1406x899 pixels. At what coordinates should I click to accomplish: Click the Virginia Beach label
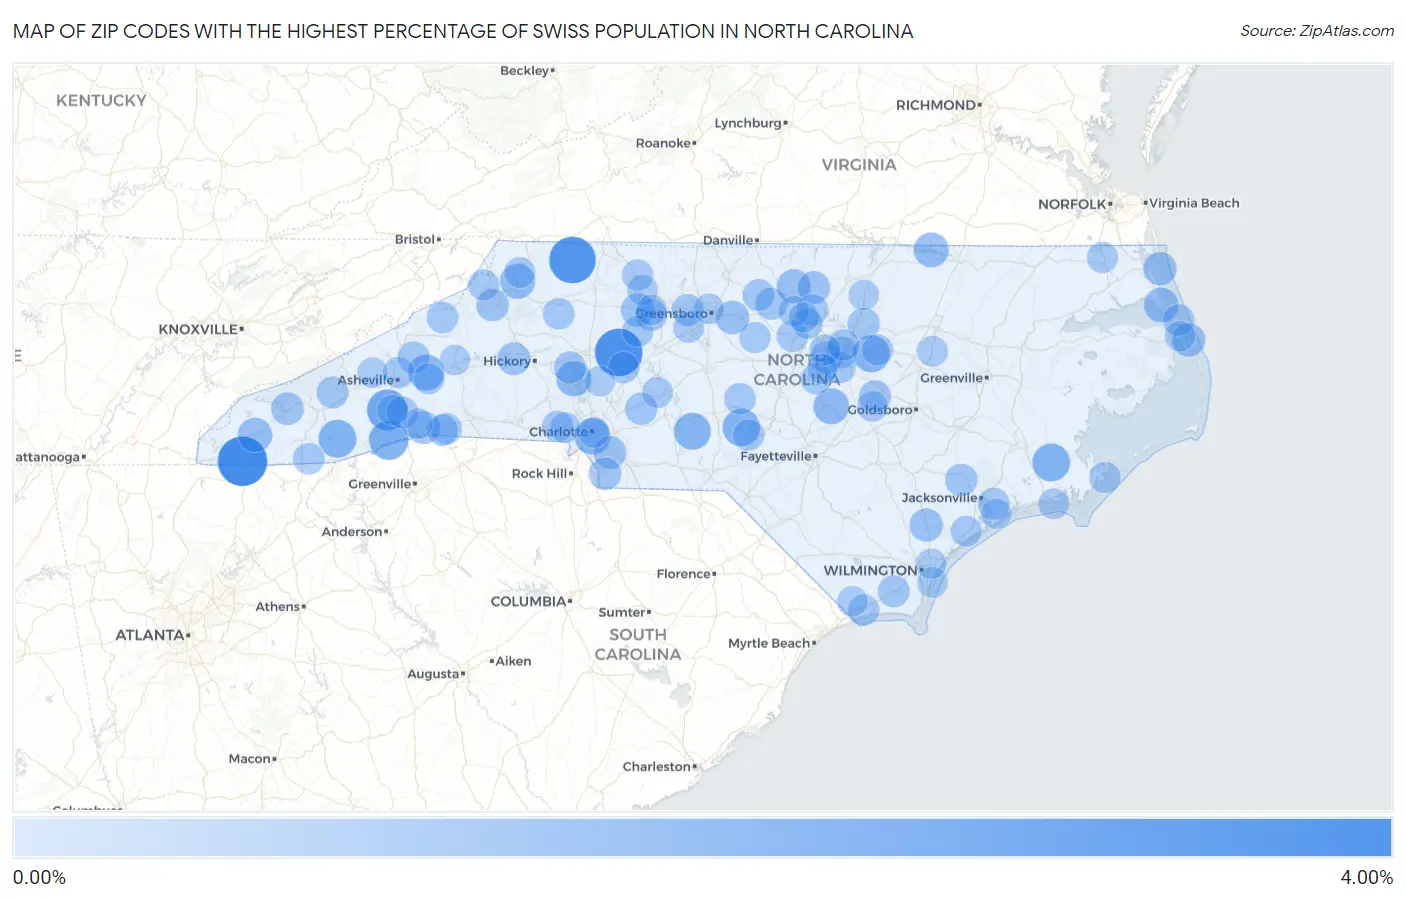[1194, 203]
